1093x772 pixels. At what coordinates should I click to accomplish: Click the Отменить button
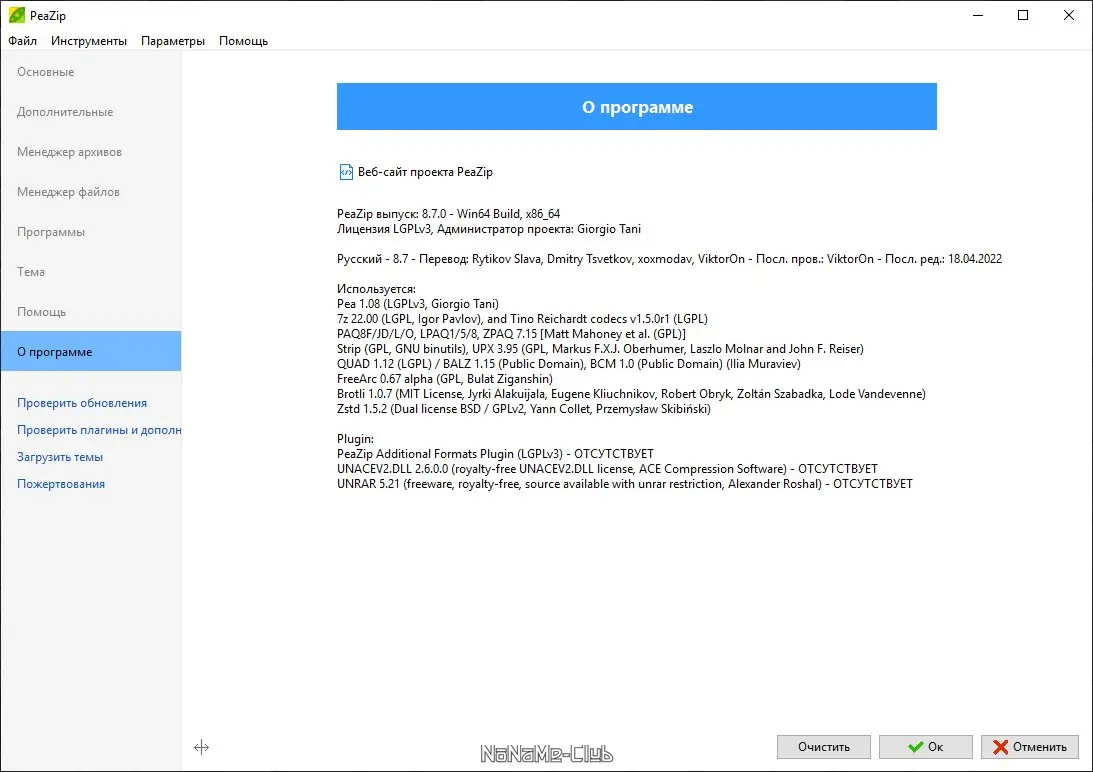1030,747
